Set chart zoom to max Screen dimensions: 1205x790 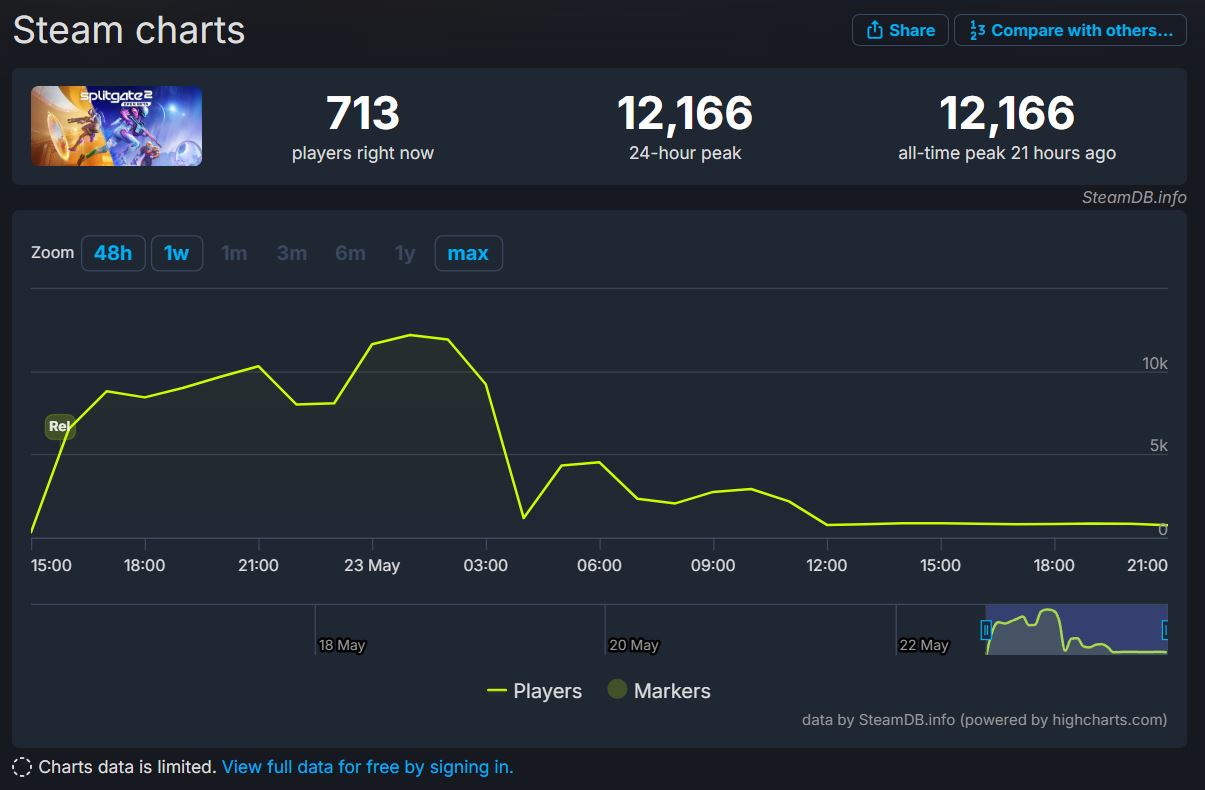[468, 253]
